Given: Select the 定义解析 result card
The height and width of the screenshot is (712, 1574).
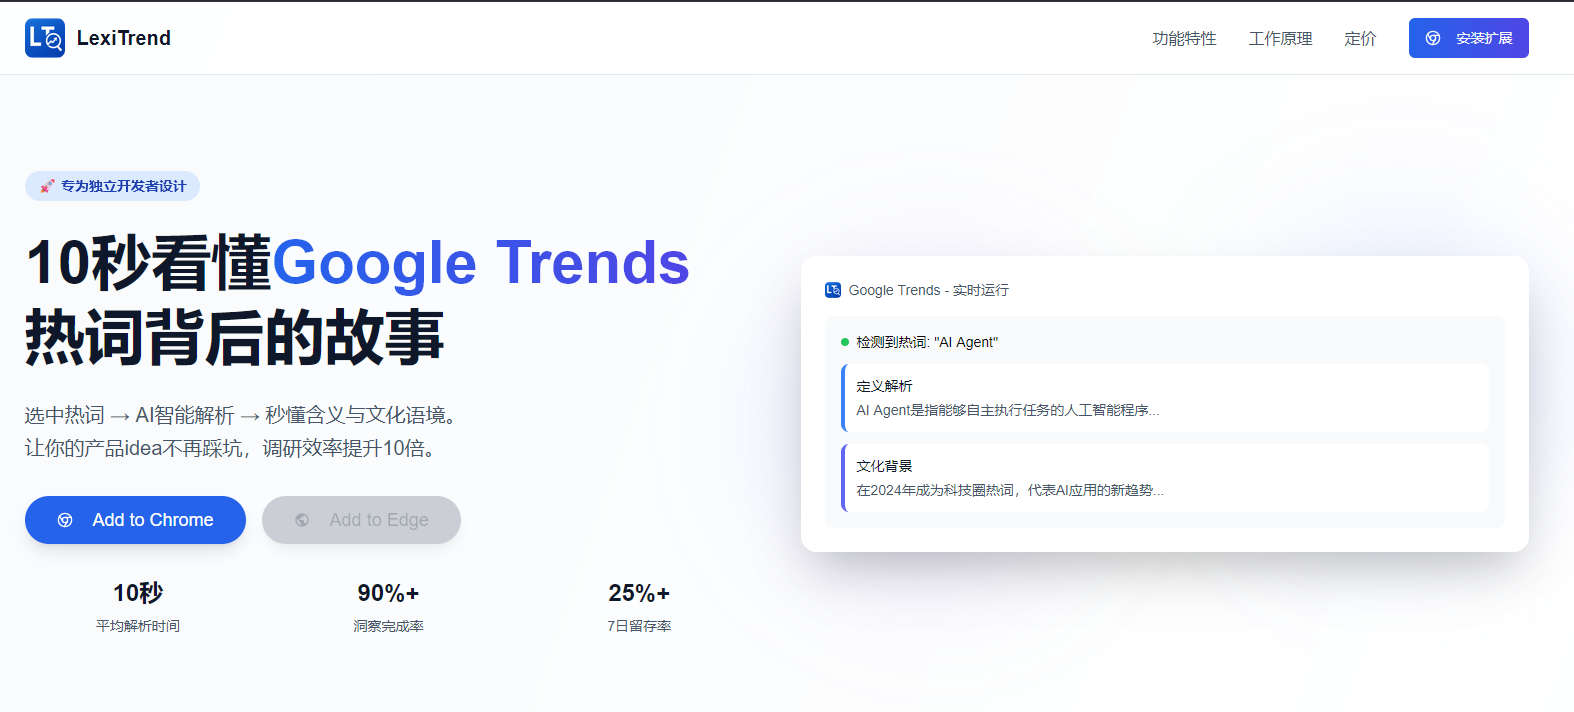Looking at the screenshot, I should click(x=1165, y=398).
